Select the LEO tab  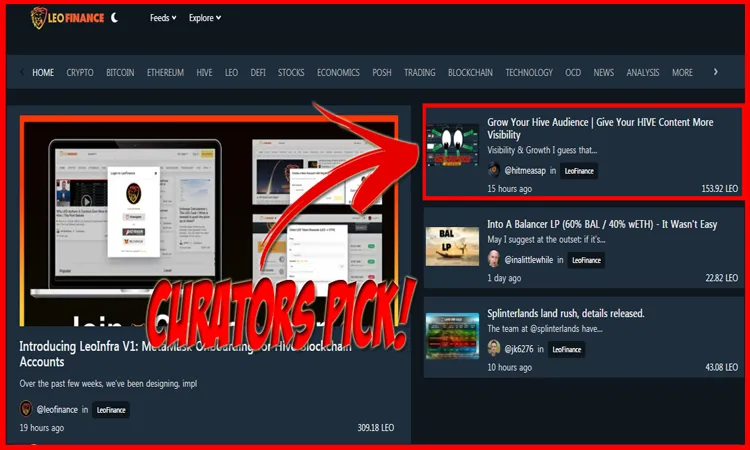(x=232, y=73)
